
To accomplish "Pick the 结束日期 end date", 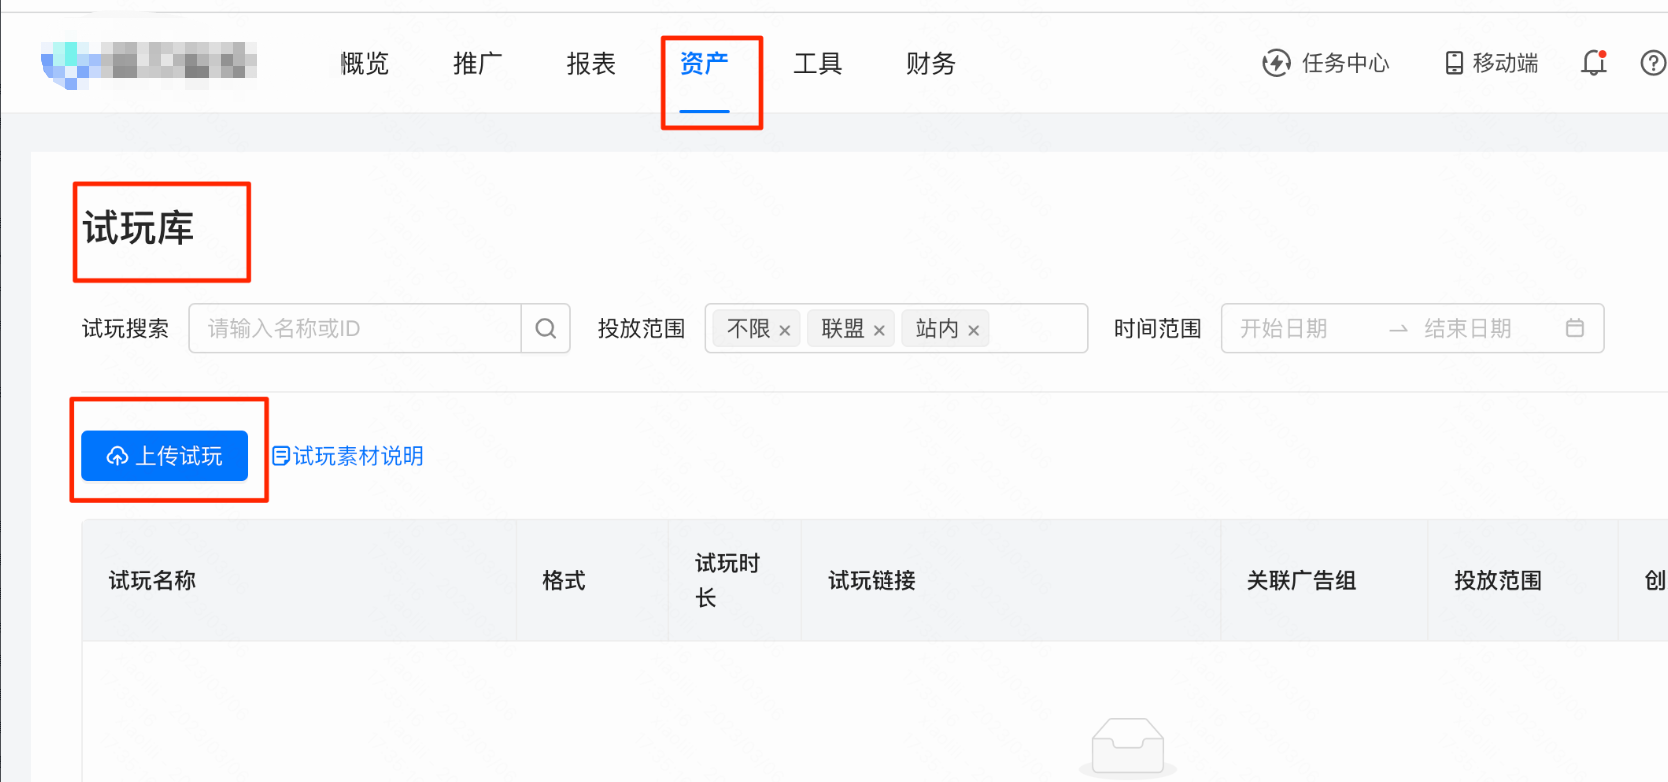I will (x=1467, y=329).
